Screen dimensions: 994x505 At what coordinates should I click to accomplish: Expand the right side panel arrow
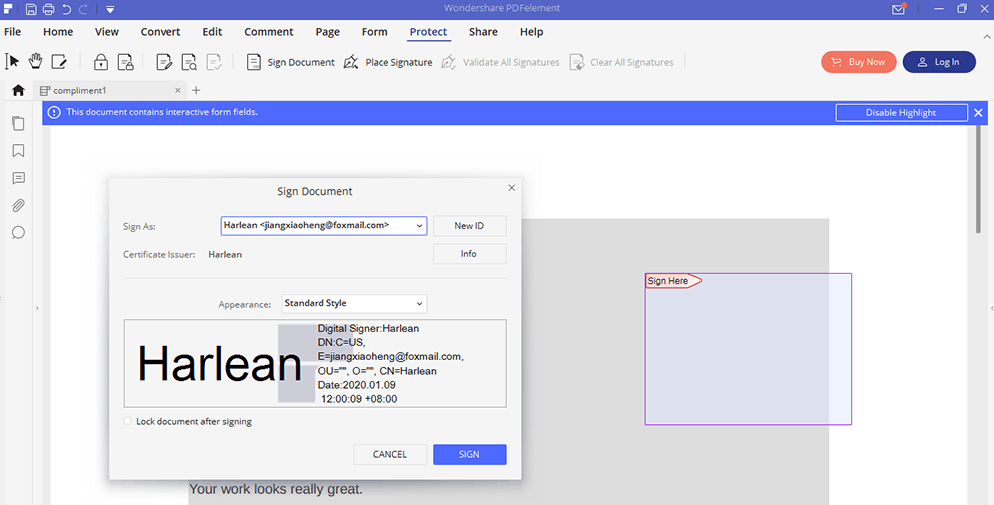point(991,308)
